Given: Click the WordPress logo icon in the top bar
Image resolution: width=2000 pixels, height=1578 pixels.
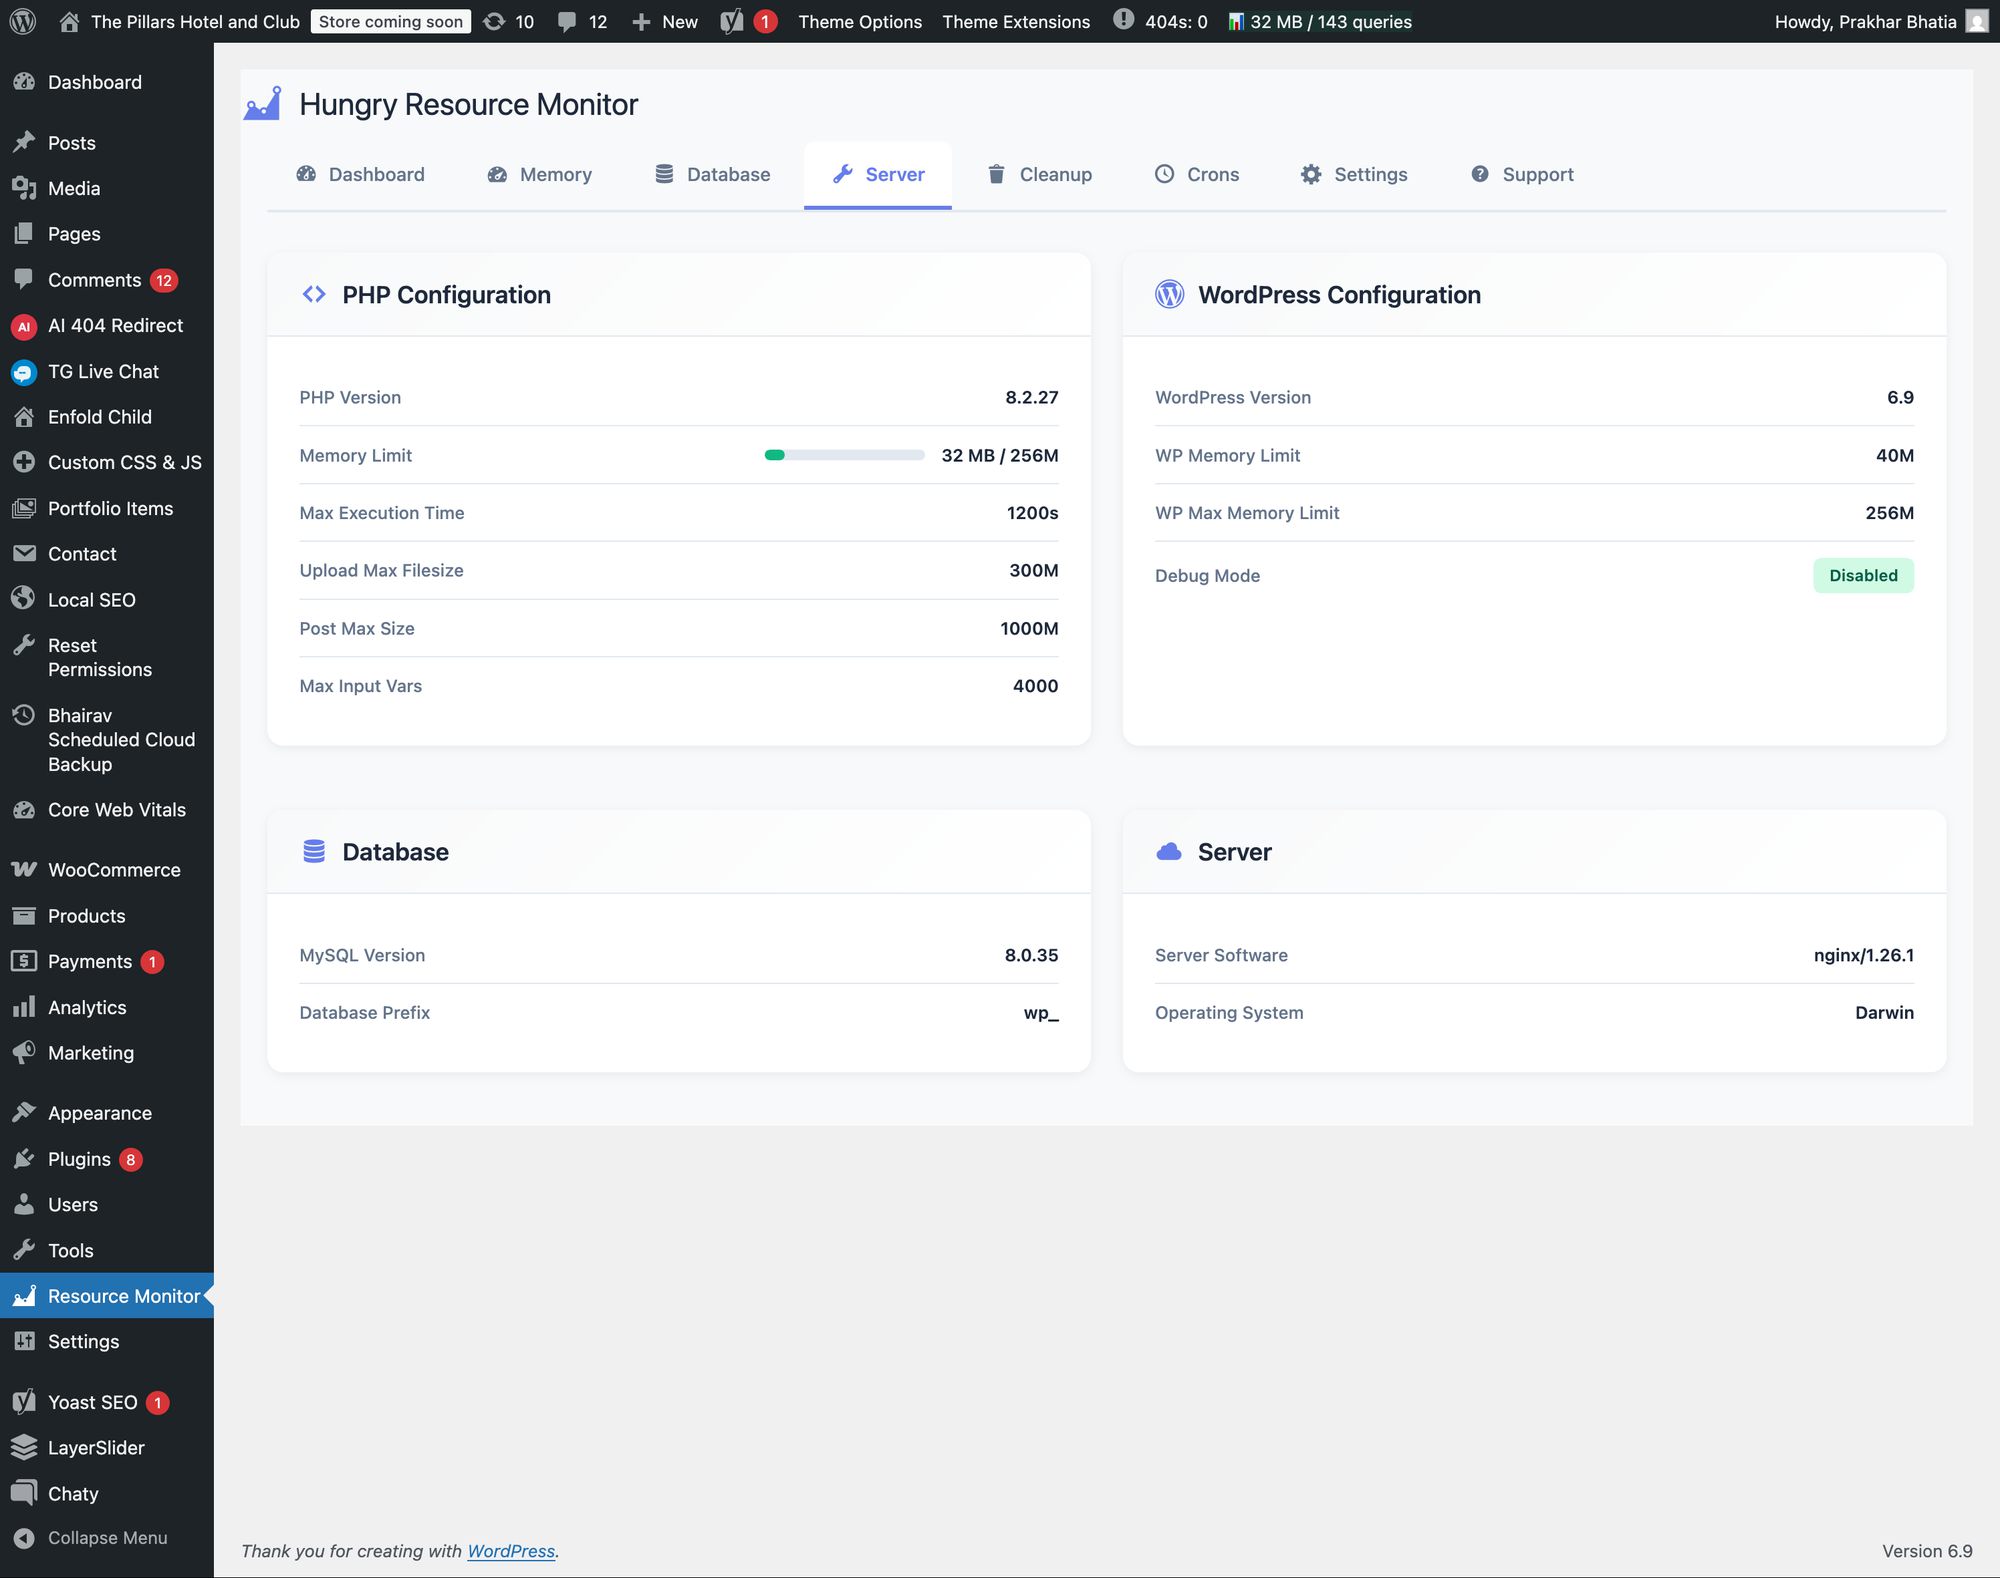Looking at the screenshot, I should pyautogui.click(x=21, y=21).
